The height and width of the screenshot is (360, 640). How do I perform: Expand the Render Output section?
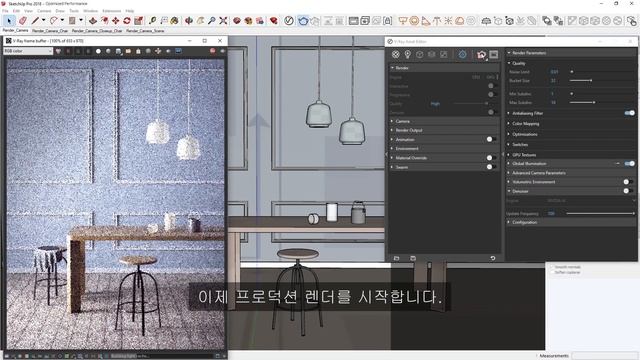pos(444,130)
